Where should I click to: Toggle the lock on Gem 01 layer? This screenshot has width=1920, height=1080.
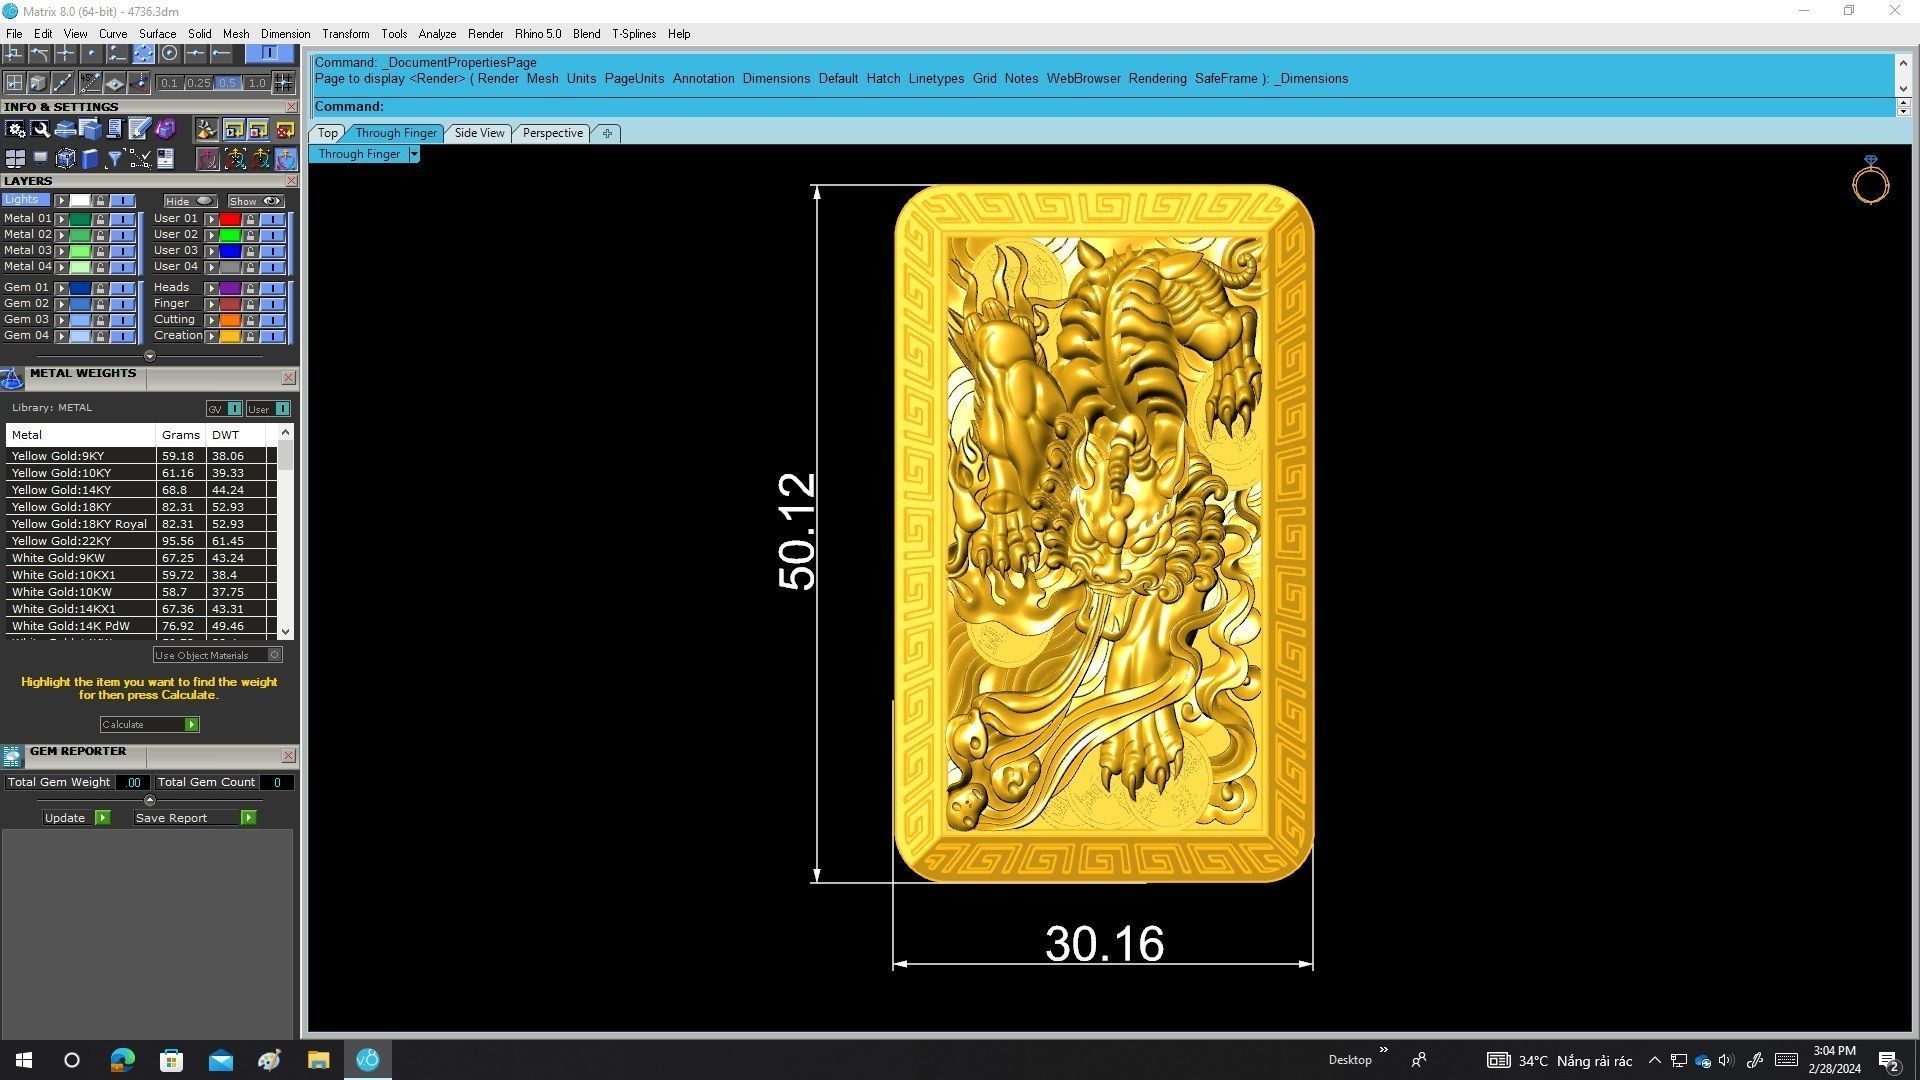[100, 288]
